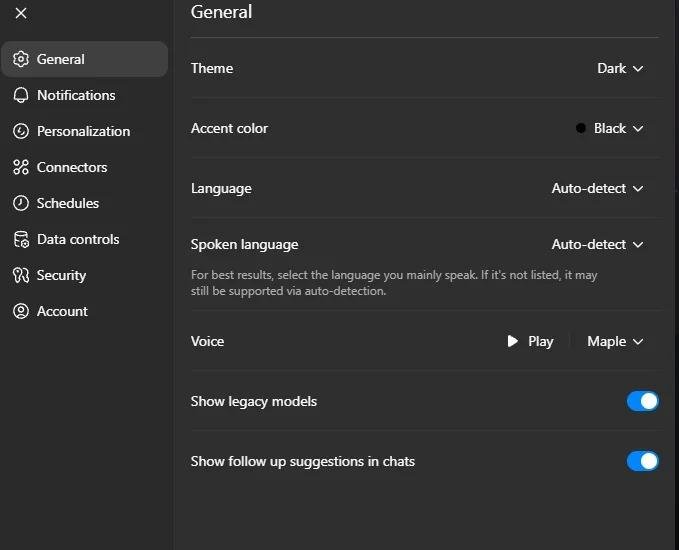The width and height of the screenshot is (679, 550).
Task: Click the Theme label
Action: (212, 68)
